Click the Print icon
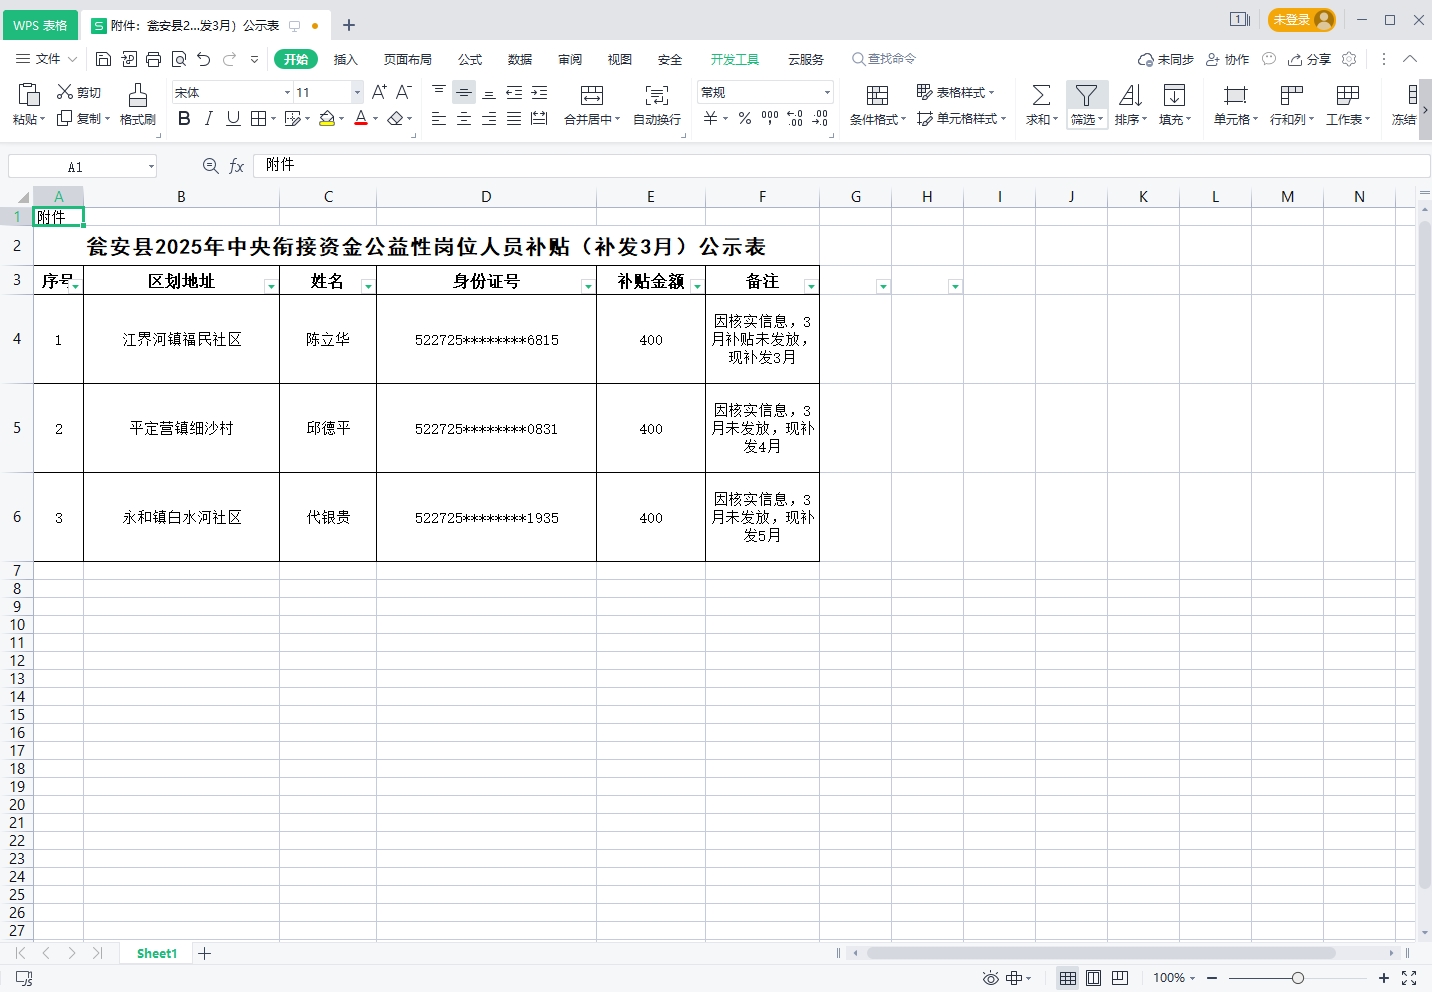 (153, 59)
